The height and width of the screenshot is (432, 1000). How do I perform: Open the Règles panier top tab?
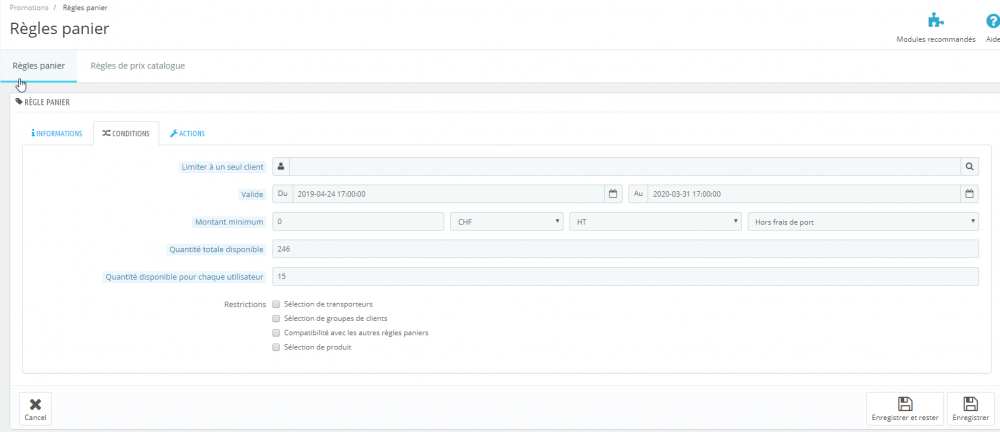(x=38, y=66)
